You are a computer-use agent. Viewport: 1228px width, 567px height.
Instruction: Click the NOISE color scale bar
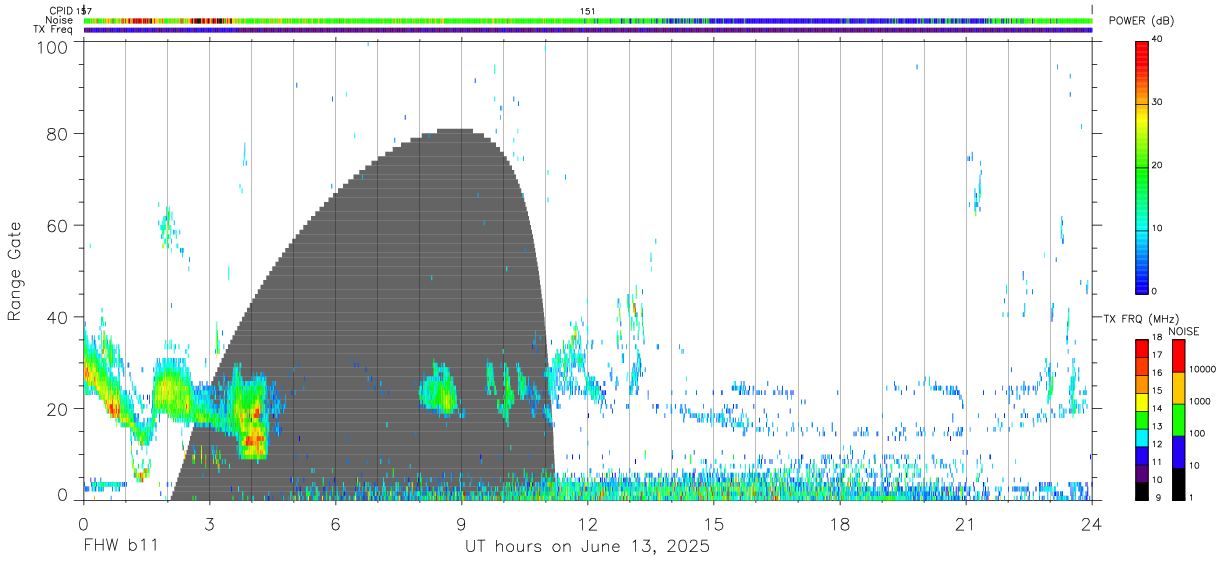click(x=1179, y=419)
